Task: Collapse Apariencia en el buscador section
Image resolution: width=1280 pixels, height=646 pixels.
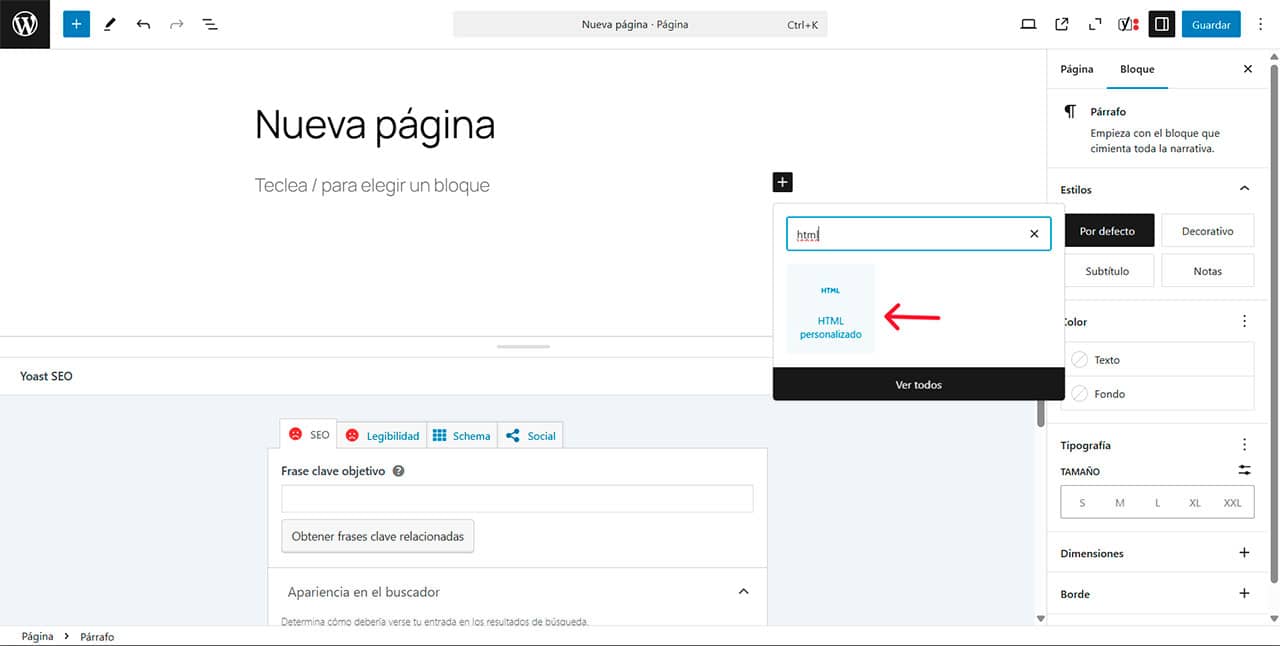Action: pos(743,592)
